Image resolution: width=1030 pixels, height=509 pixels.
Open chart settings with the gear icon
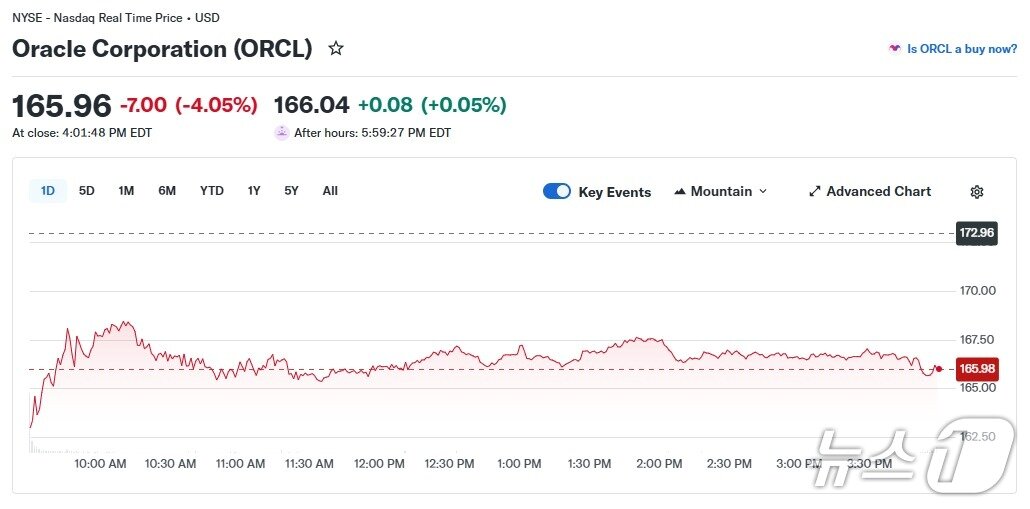coord(977,192)
